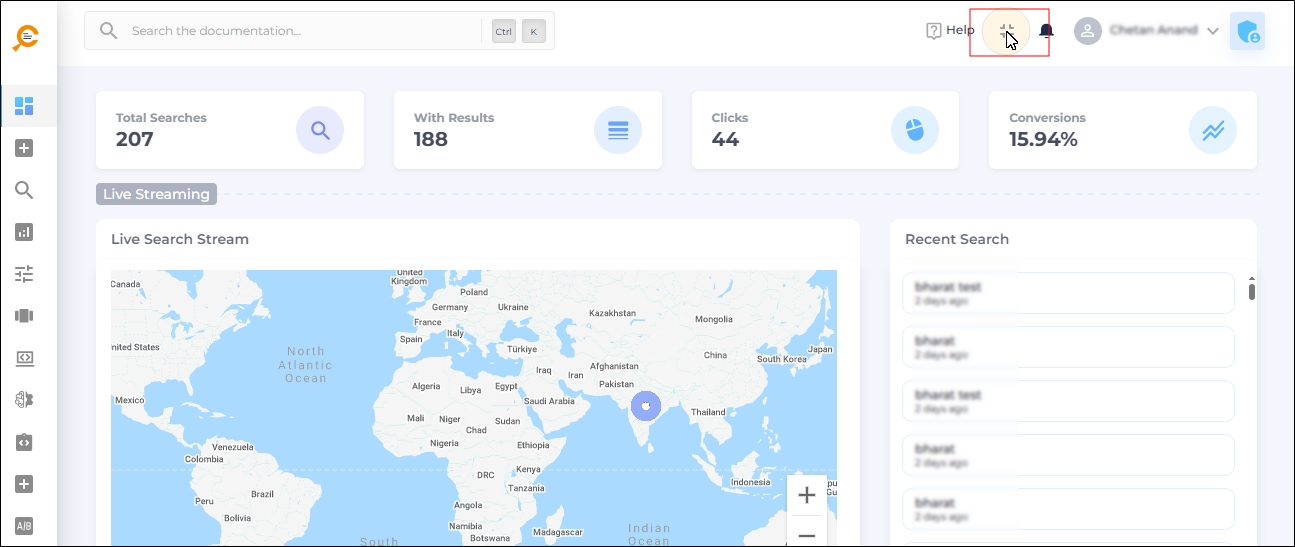Screen dimensions: 1295x547
Task: Open the dashboard icon in the sidebar
Action: [x=25, y=106]
